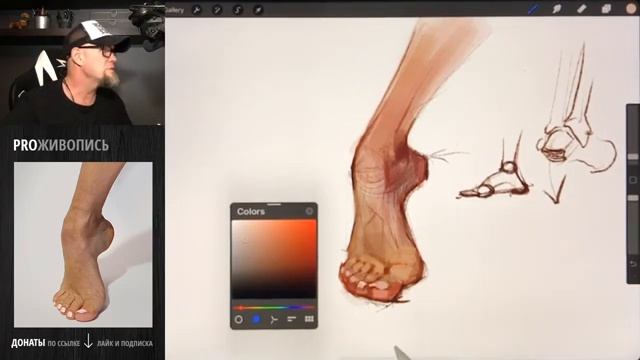Image resolution: width=640 pixels, height=360 pixels.
Task: Switch Colors panel to Classic mode
Action: point(256,319)
